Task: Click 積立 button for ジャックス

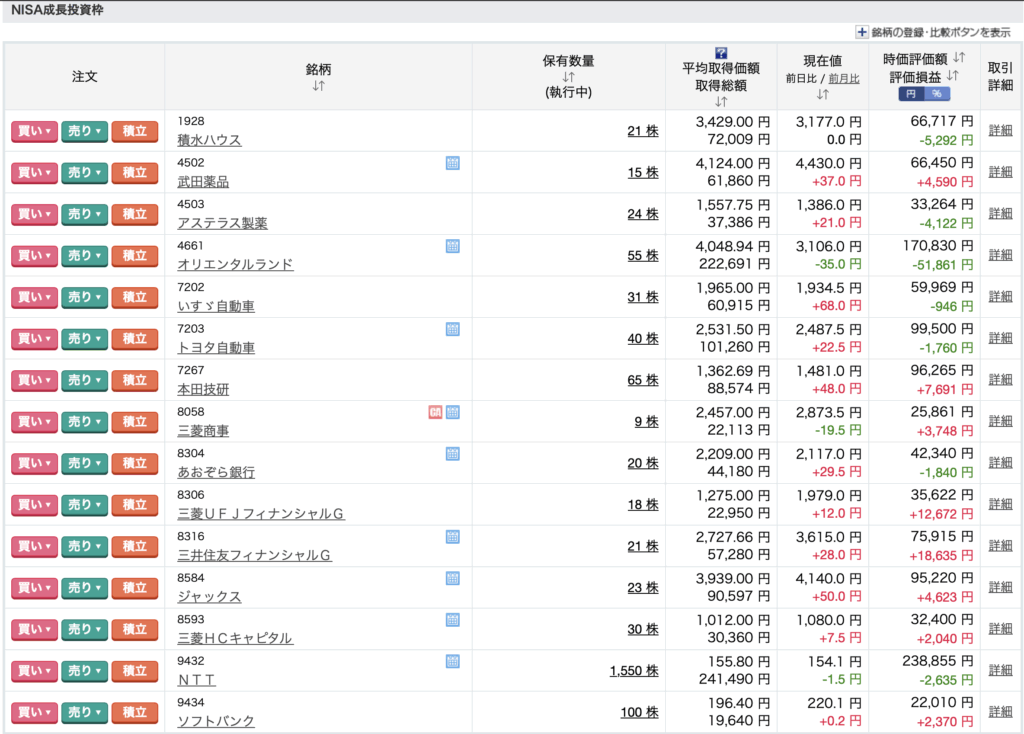Action: [135, 588]
